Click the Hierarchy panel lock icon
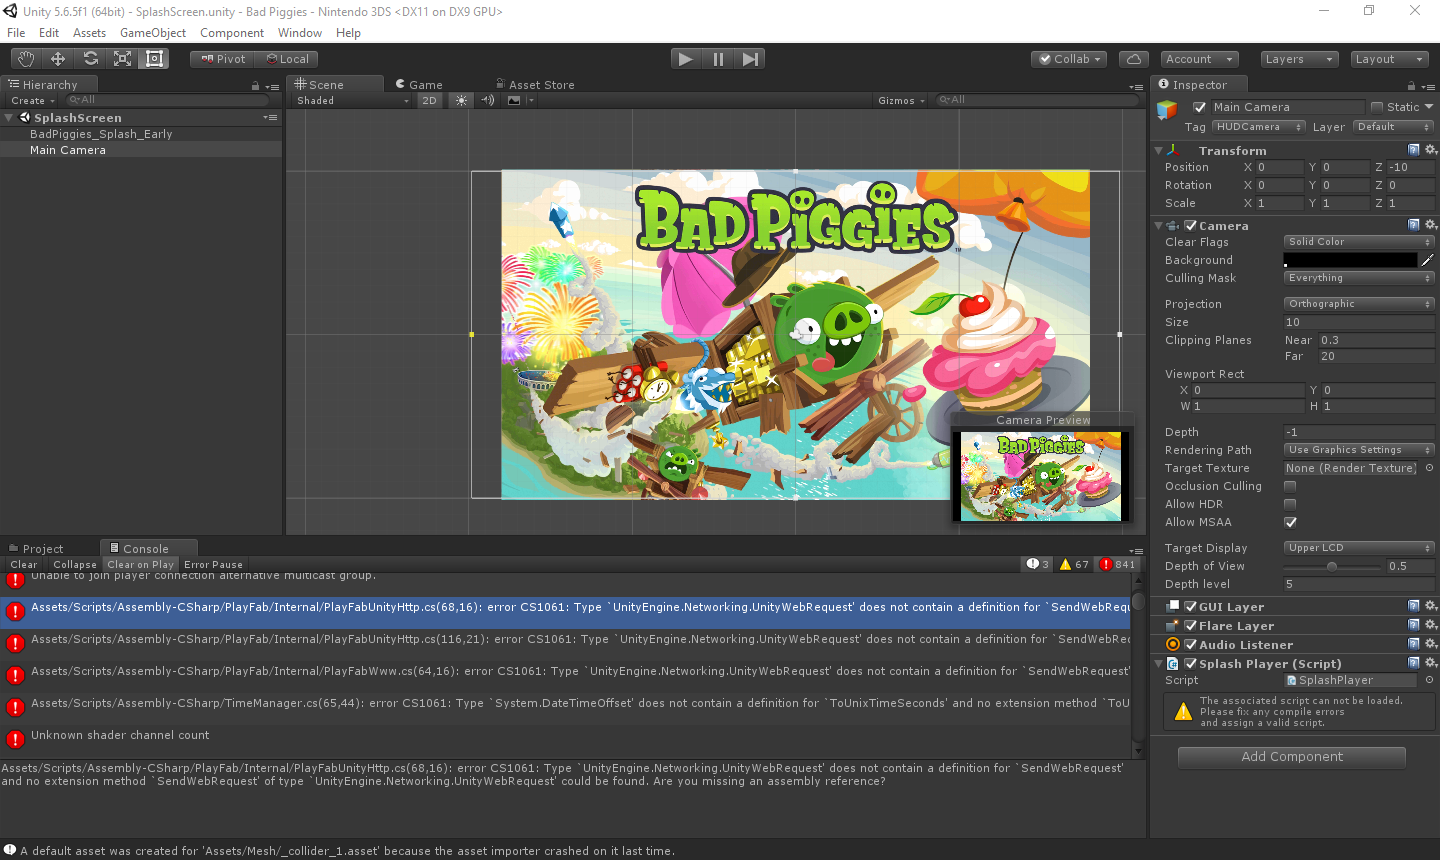The image size is (1440, 860). click(x=255, y=86)
